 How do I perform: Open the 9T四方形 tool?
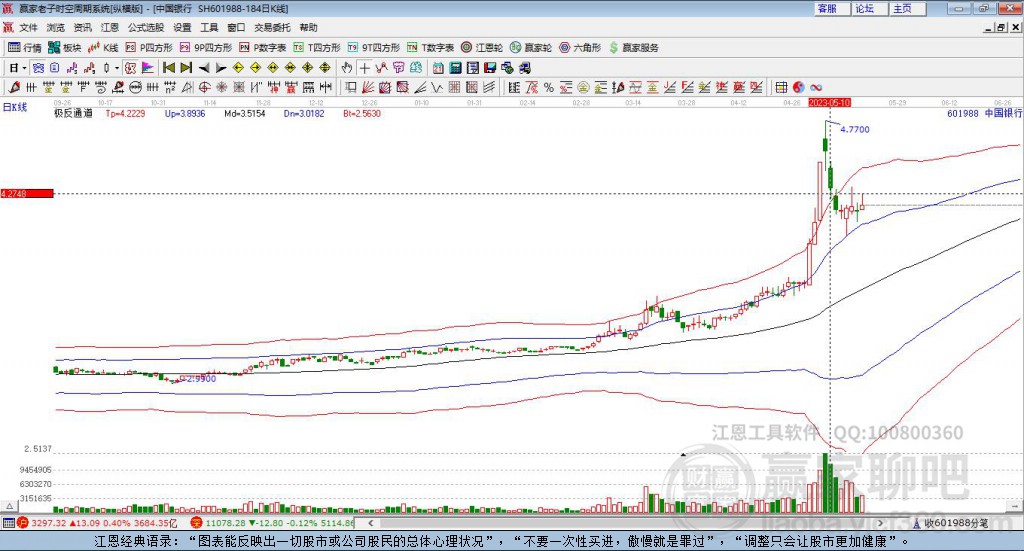[374, 48]
